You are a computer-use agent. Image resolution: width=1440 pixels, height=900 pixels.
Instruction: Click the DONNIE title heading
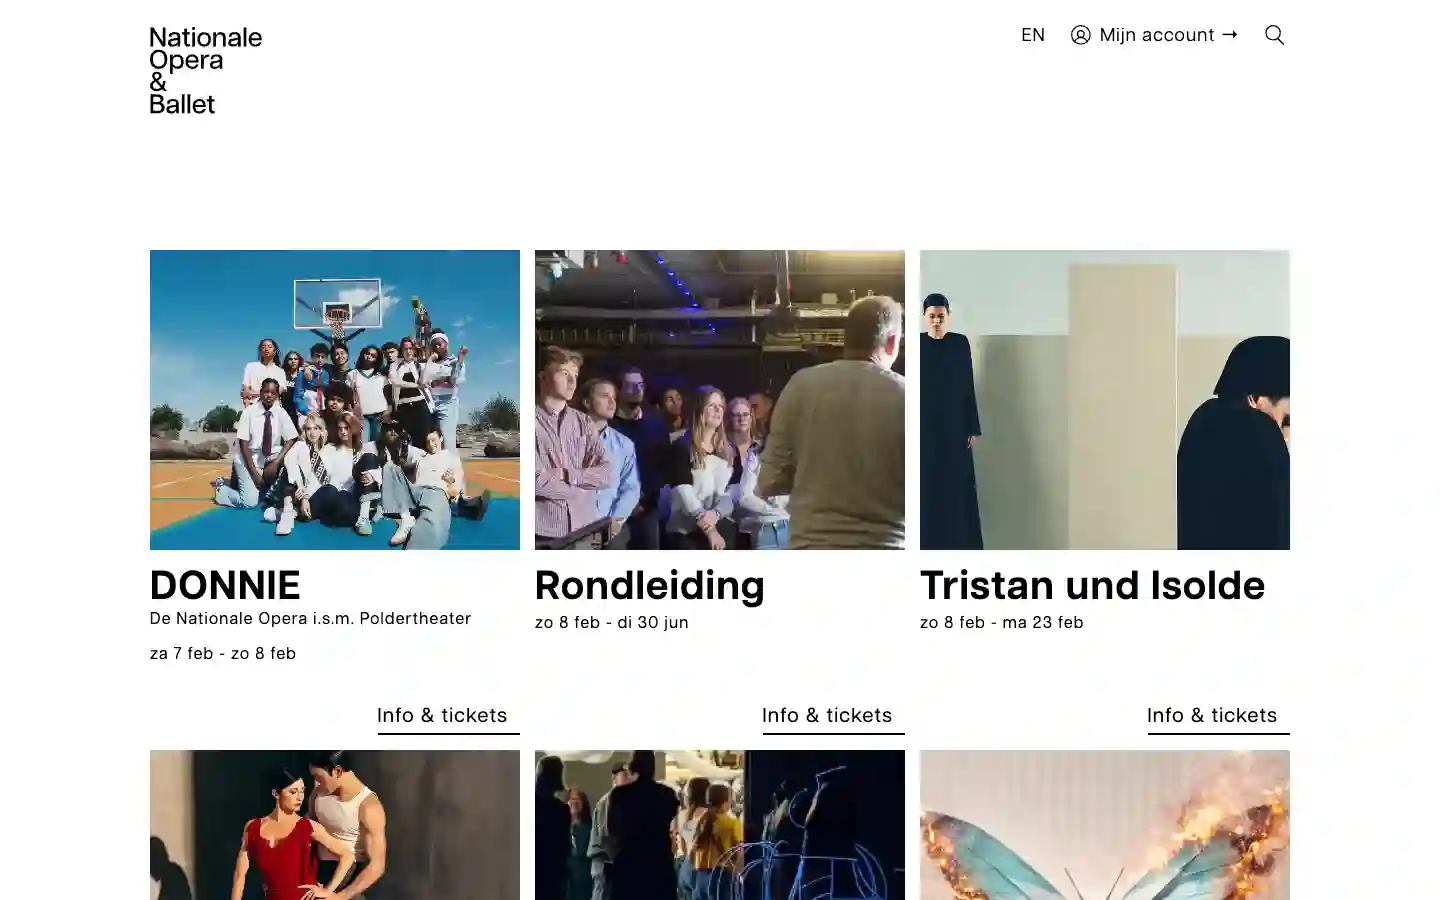[x=224, y=585]
